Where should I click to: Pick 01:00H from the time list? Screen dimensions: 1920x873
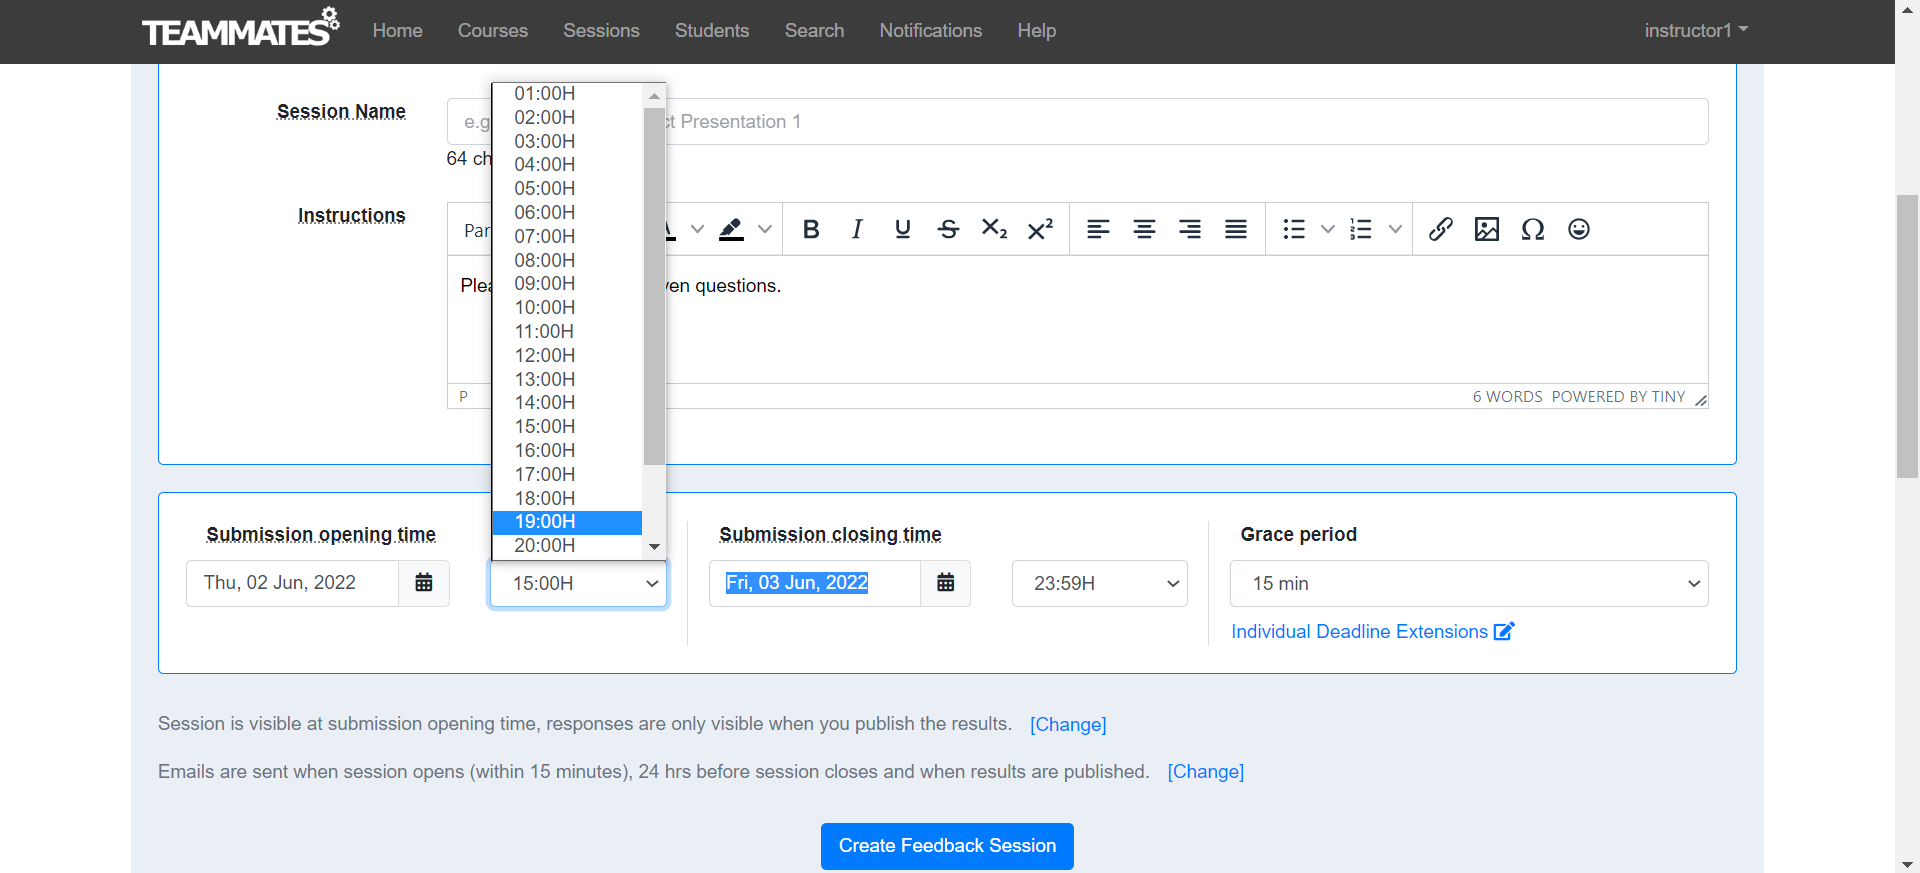point(567,94)
